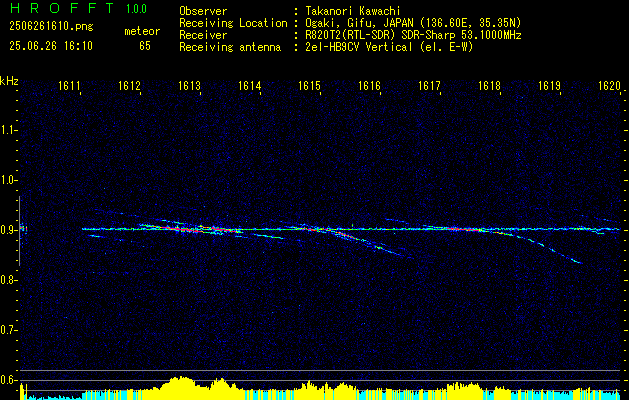Click the 0.8 kHz frequency label
Screen dimensions: 629x400
(8, 280)
